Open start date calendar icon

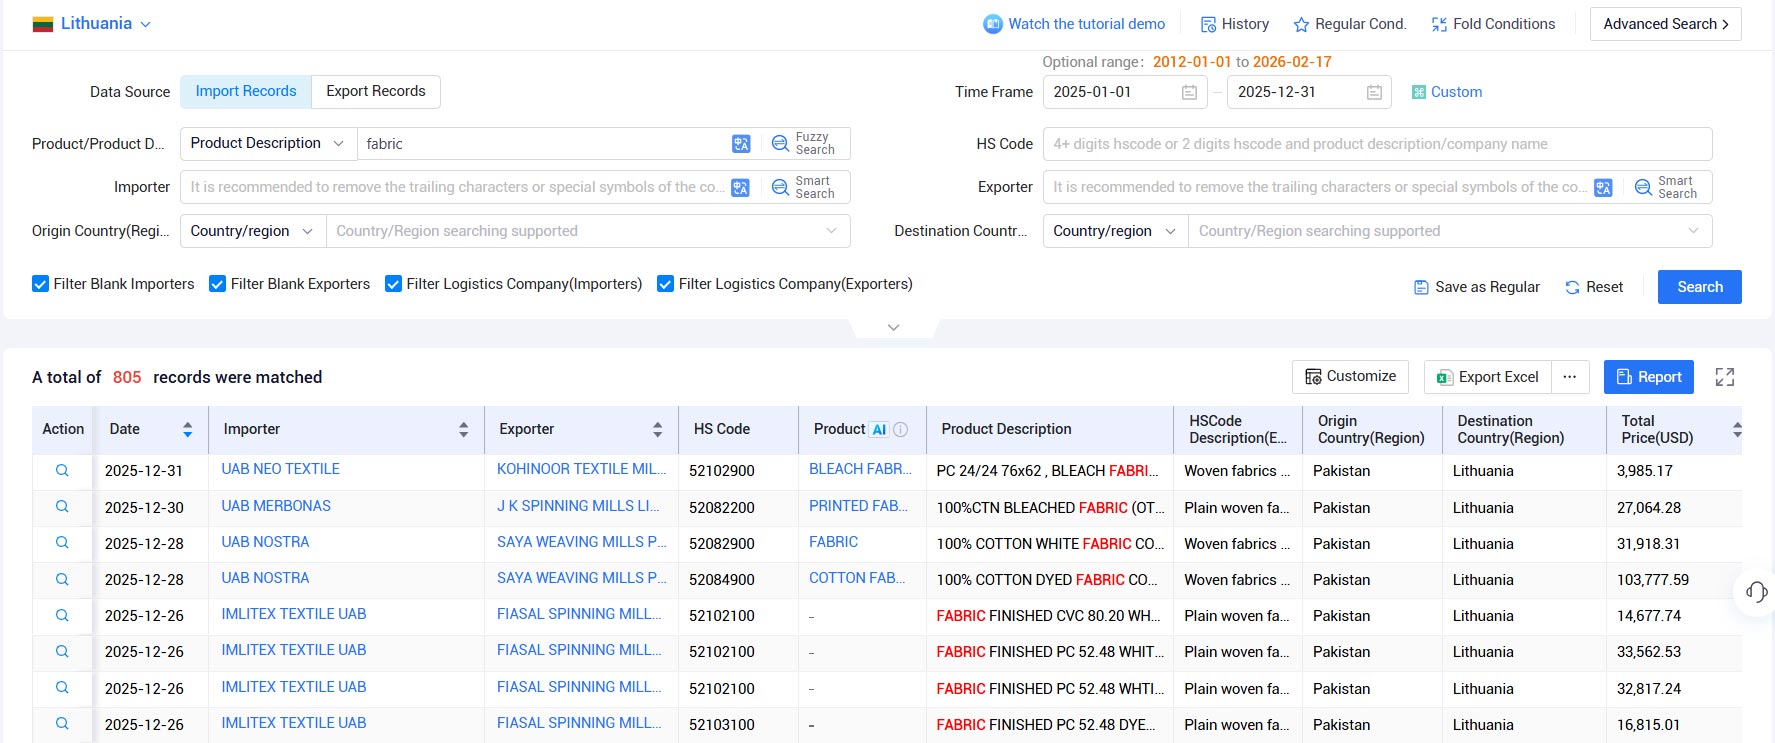click(1189, 92)
